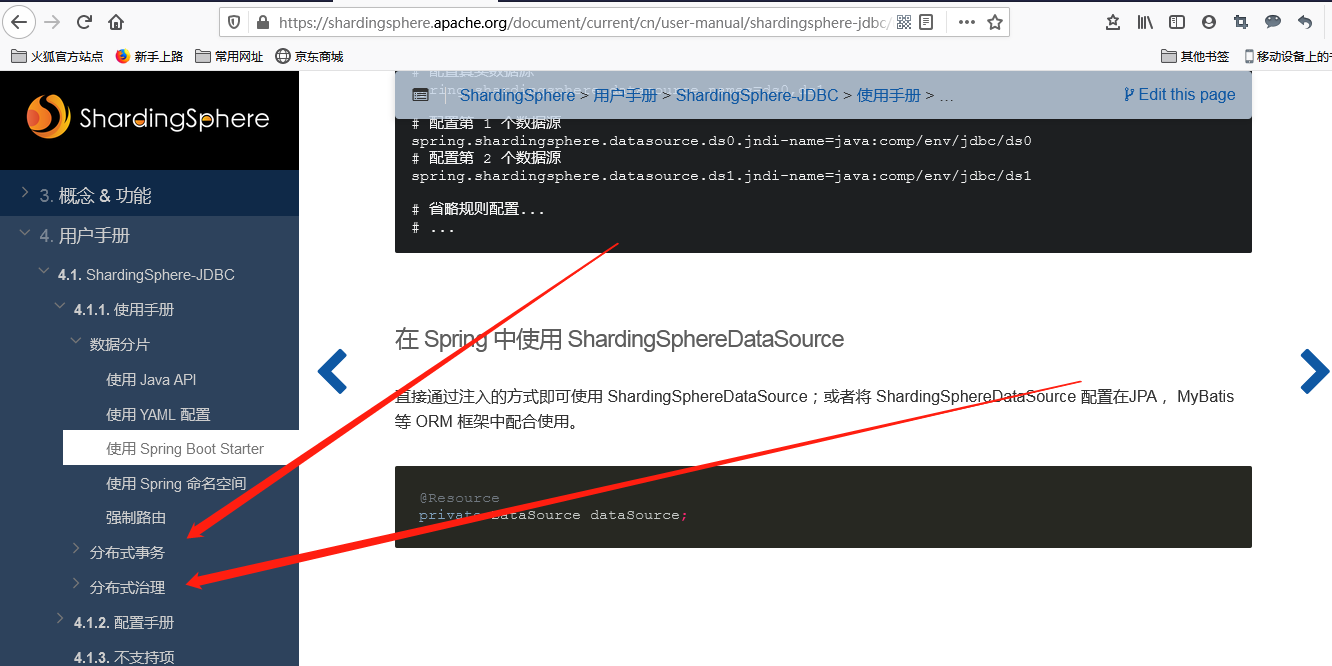Image resolution: width=1332 pixels, height=666 pixels.
Task: Open the tracking protection shield icon
Action: 235,22
